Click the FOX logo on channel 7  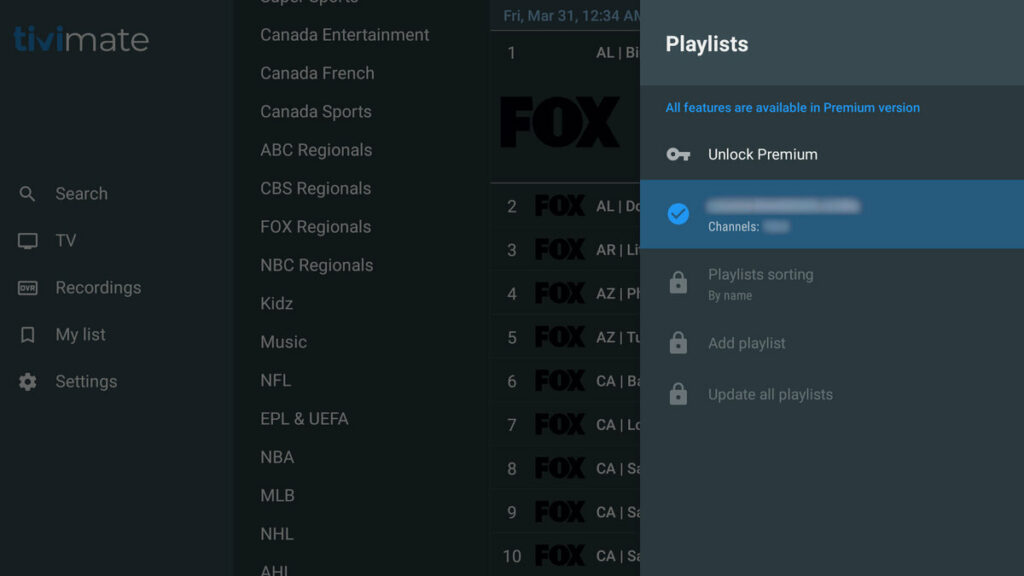tap(560, 424)
